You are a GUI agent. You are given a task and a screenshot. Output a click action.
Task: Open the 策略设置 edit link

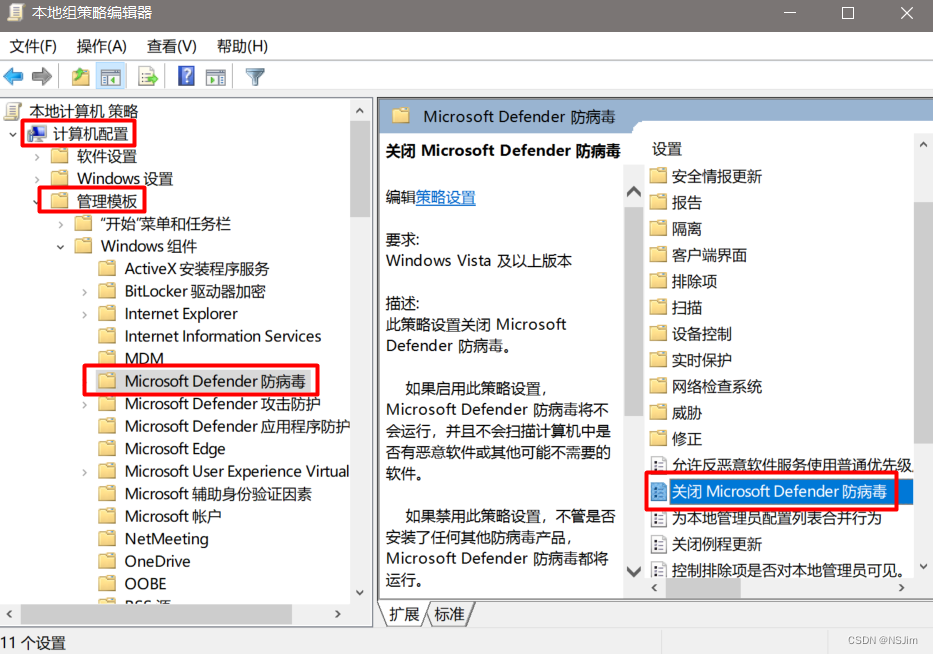(445, 198)
